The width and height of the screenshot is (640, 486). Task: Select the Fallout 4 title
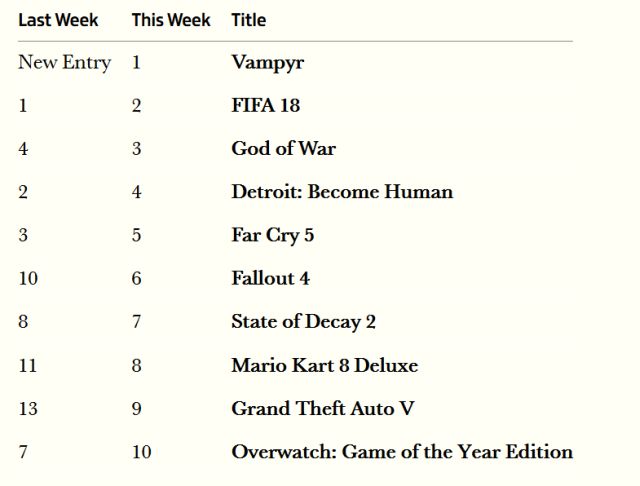pyautogui.click(x=270, y=278)
